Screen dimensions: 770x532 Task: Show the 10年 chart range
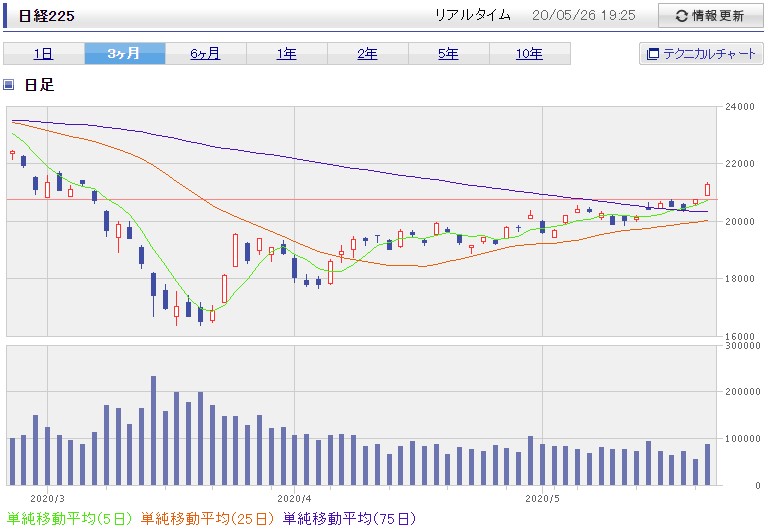pyautogui.click(x=530, y=54)
